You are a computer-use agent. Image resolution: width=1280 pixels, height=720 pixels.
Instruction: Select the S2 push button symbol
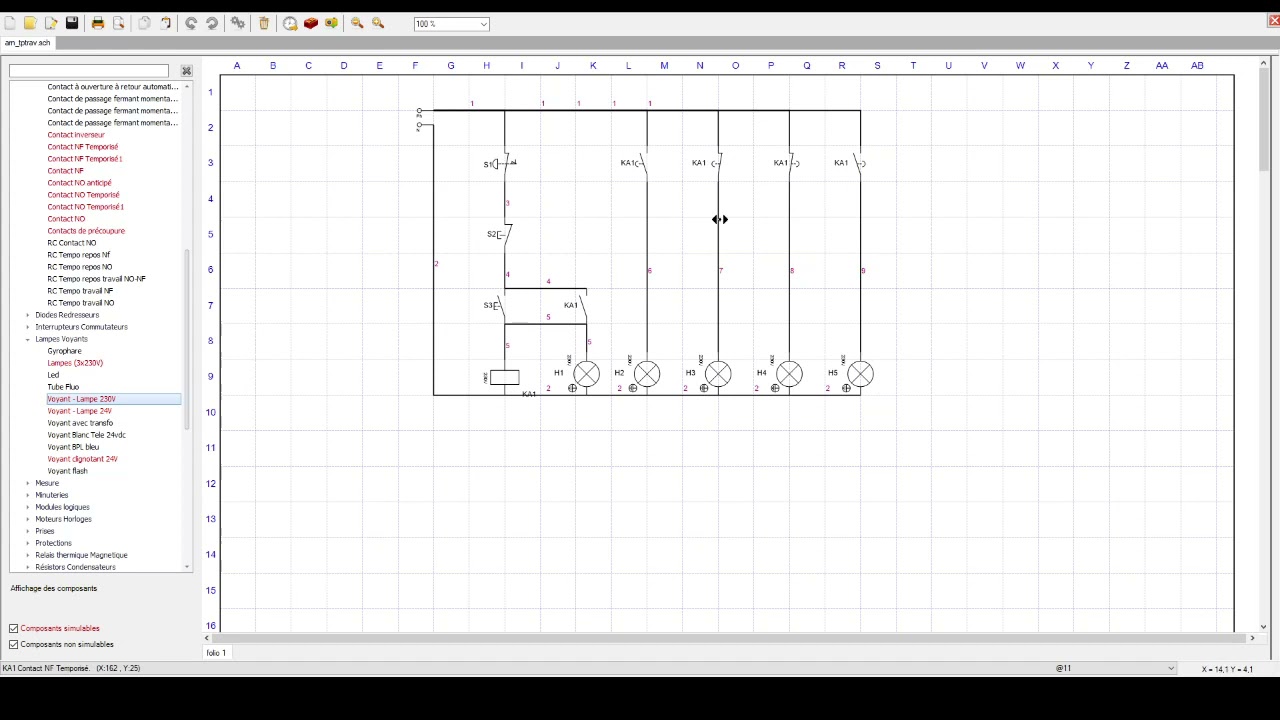503,234
